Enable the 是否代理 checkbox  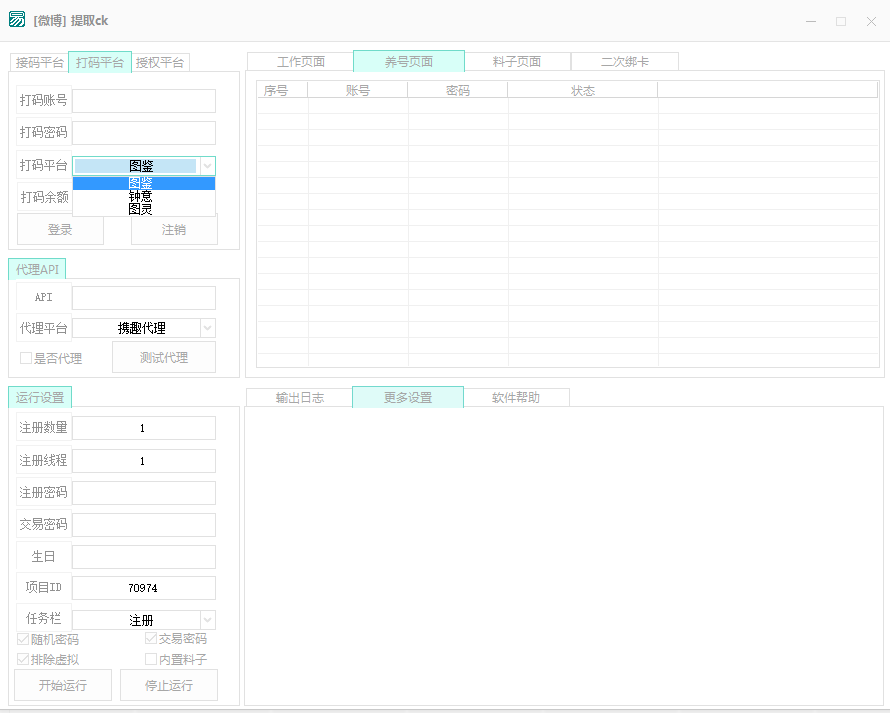27,358
